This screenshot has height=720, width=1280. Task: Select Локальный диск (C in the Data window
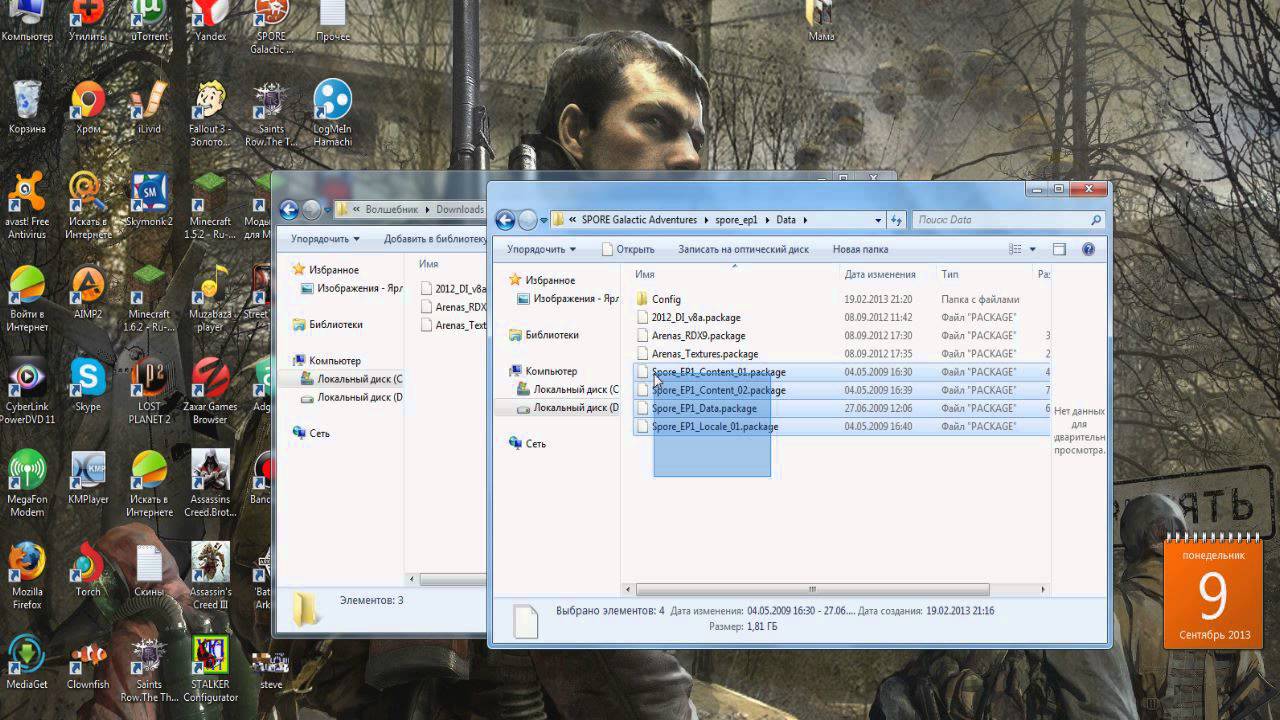pos(567,389)
